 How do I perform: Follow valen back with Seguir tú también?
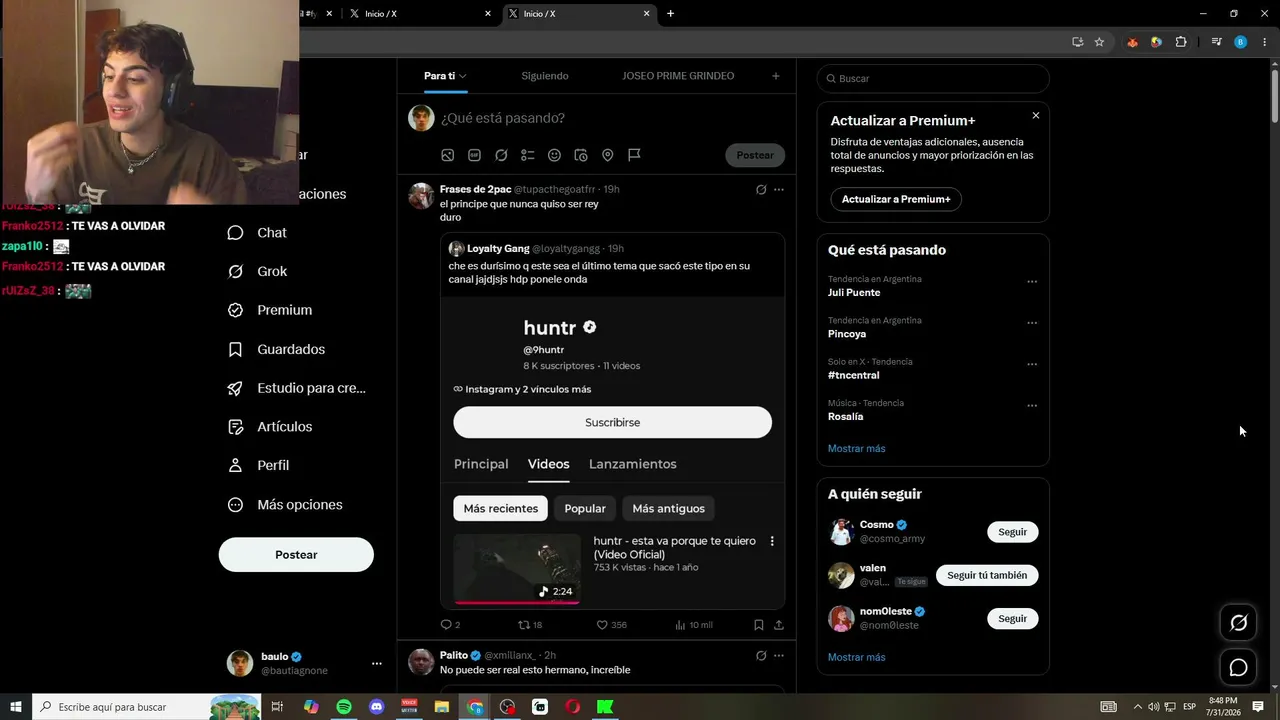pyautogui.click(x=987, y=575)
